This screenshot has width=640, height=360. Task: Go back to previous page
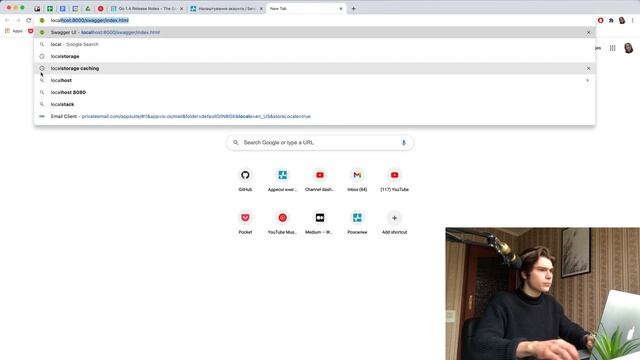coord(7,20)
